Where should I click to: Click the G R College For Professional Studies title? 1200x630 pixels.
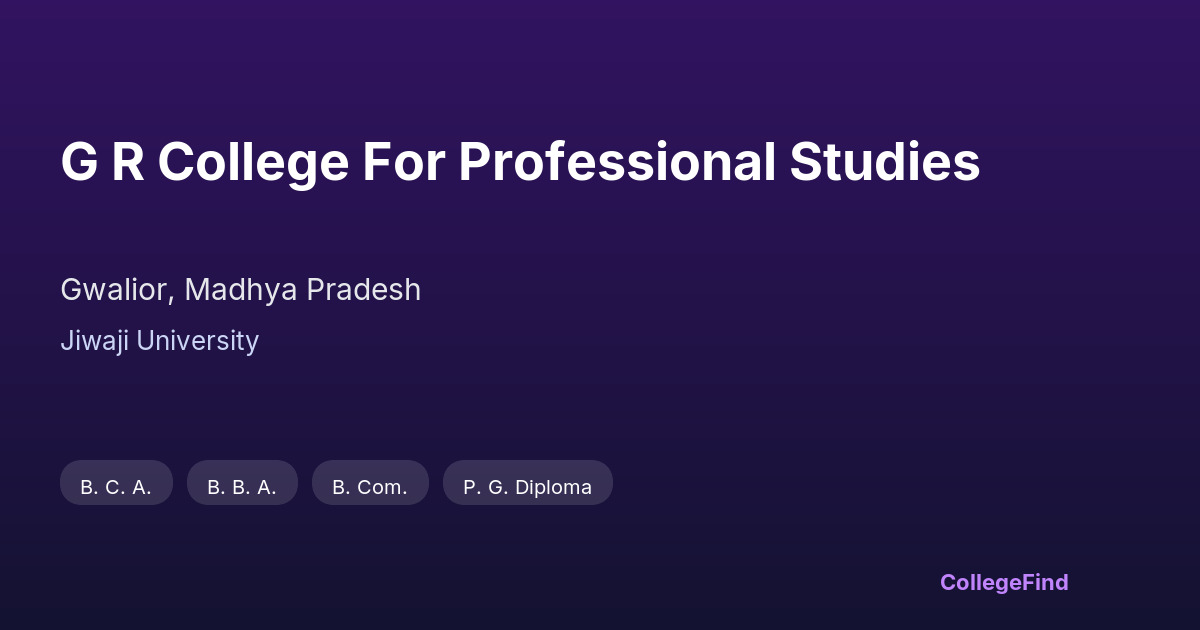point(520,163)
